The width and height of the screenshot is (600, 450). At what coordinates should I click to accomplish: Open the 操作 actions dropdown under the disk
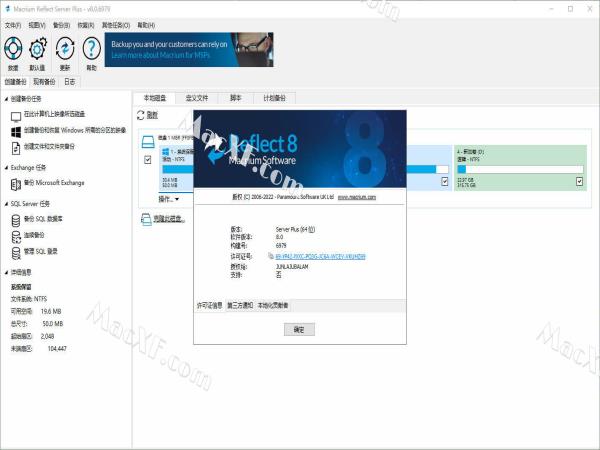point(169,199)
